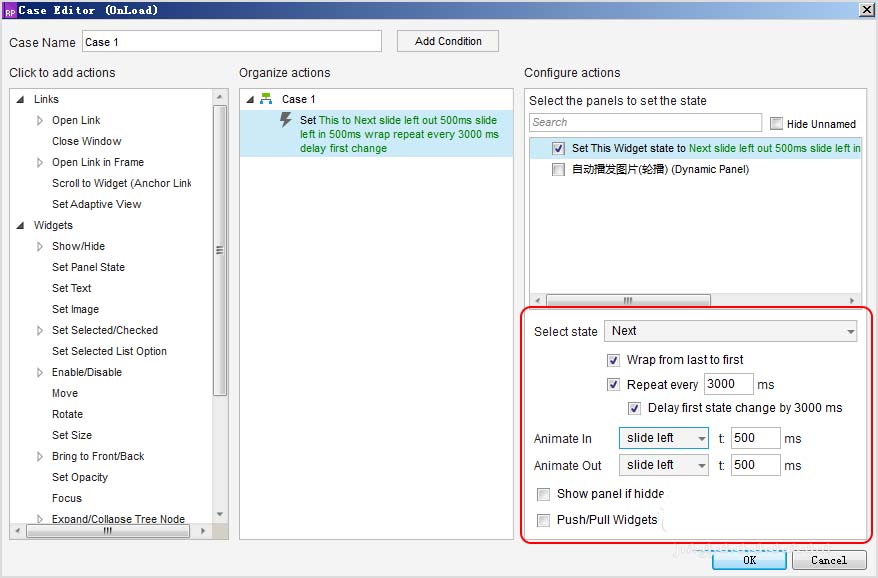Expand Set Selected/Checked options
The height and width of the screenshot is (578, 878).
(40, 330)
